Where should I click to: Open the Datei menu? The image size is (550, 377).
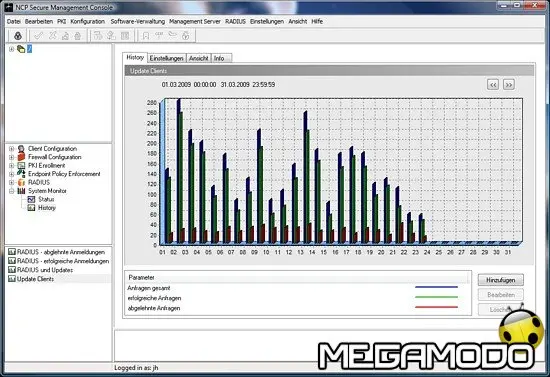tap(14, 21)
